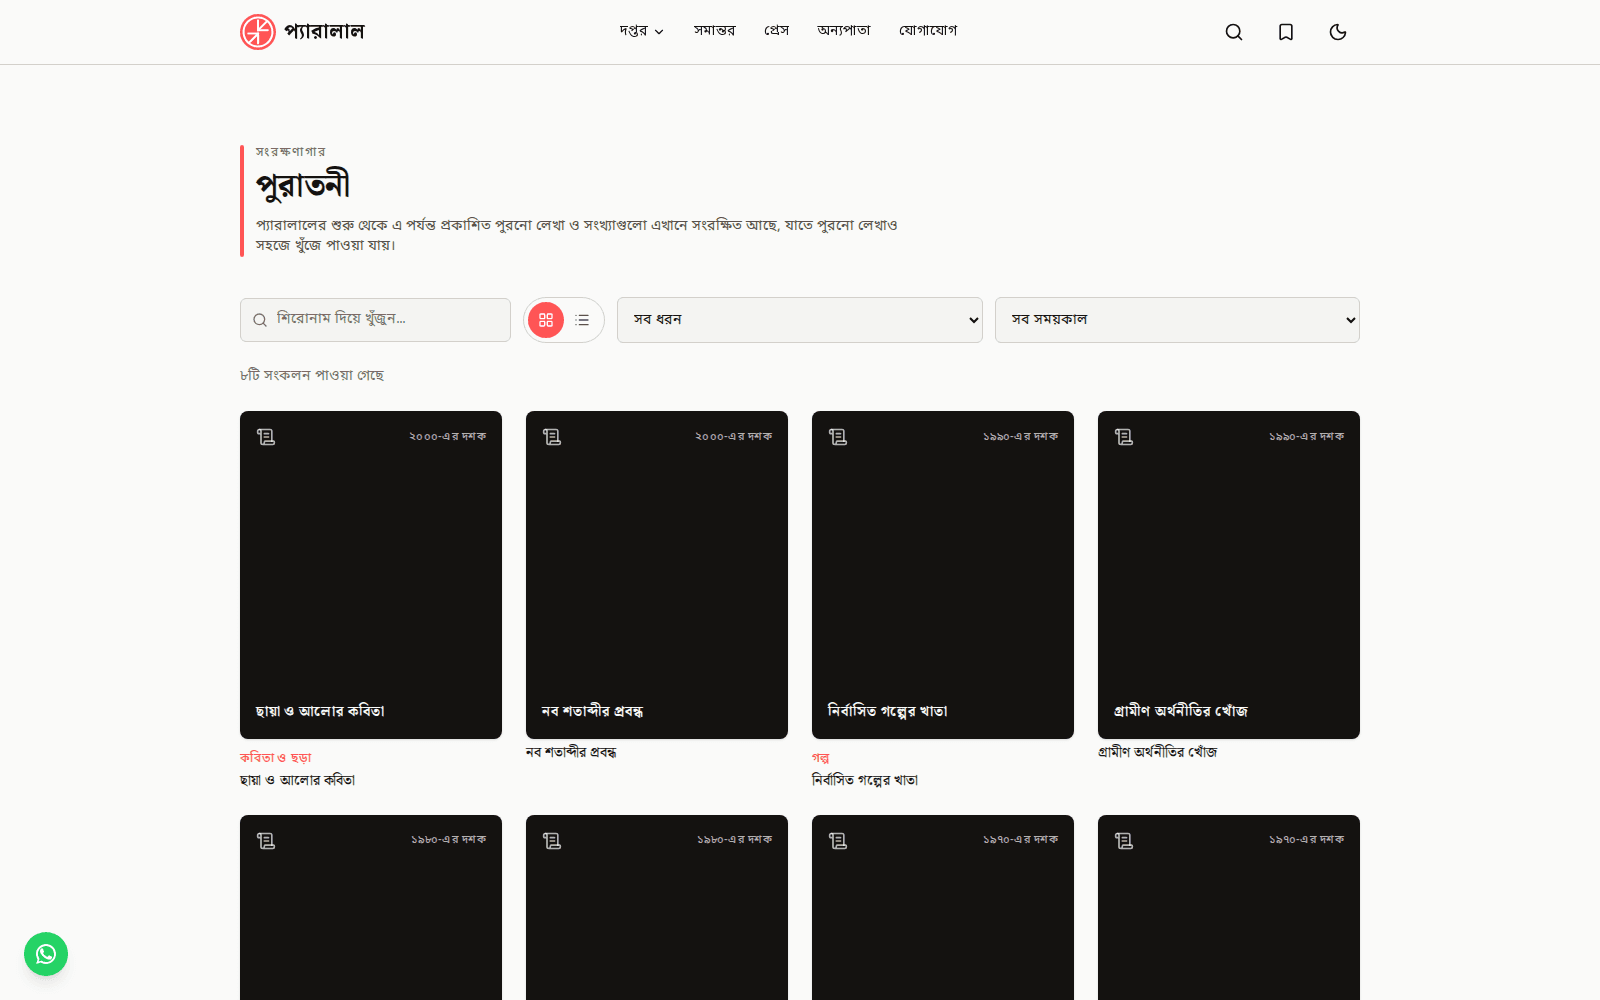1600x1000 pixels.
Task: Switch to list view
Action: pos(582,320)
